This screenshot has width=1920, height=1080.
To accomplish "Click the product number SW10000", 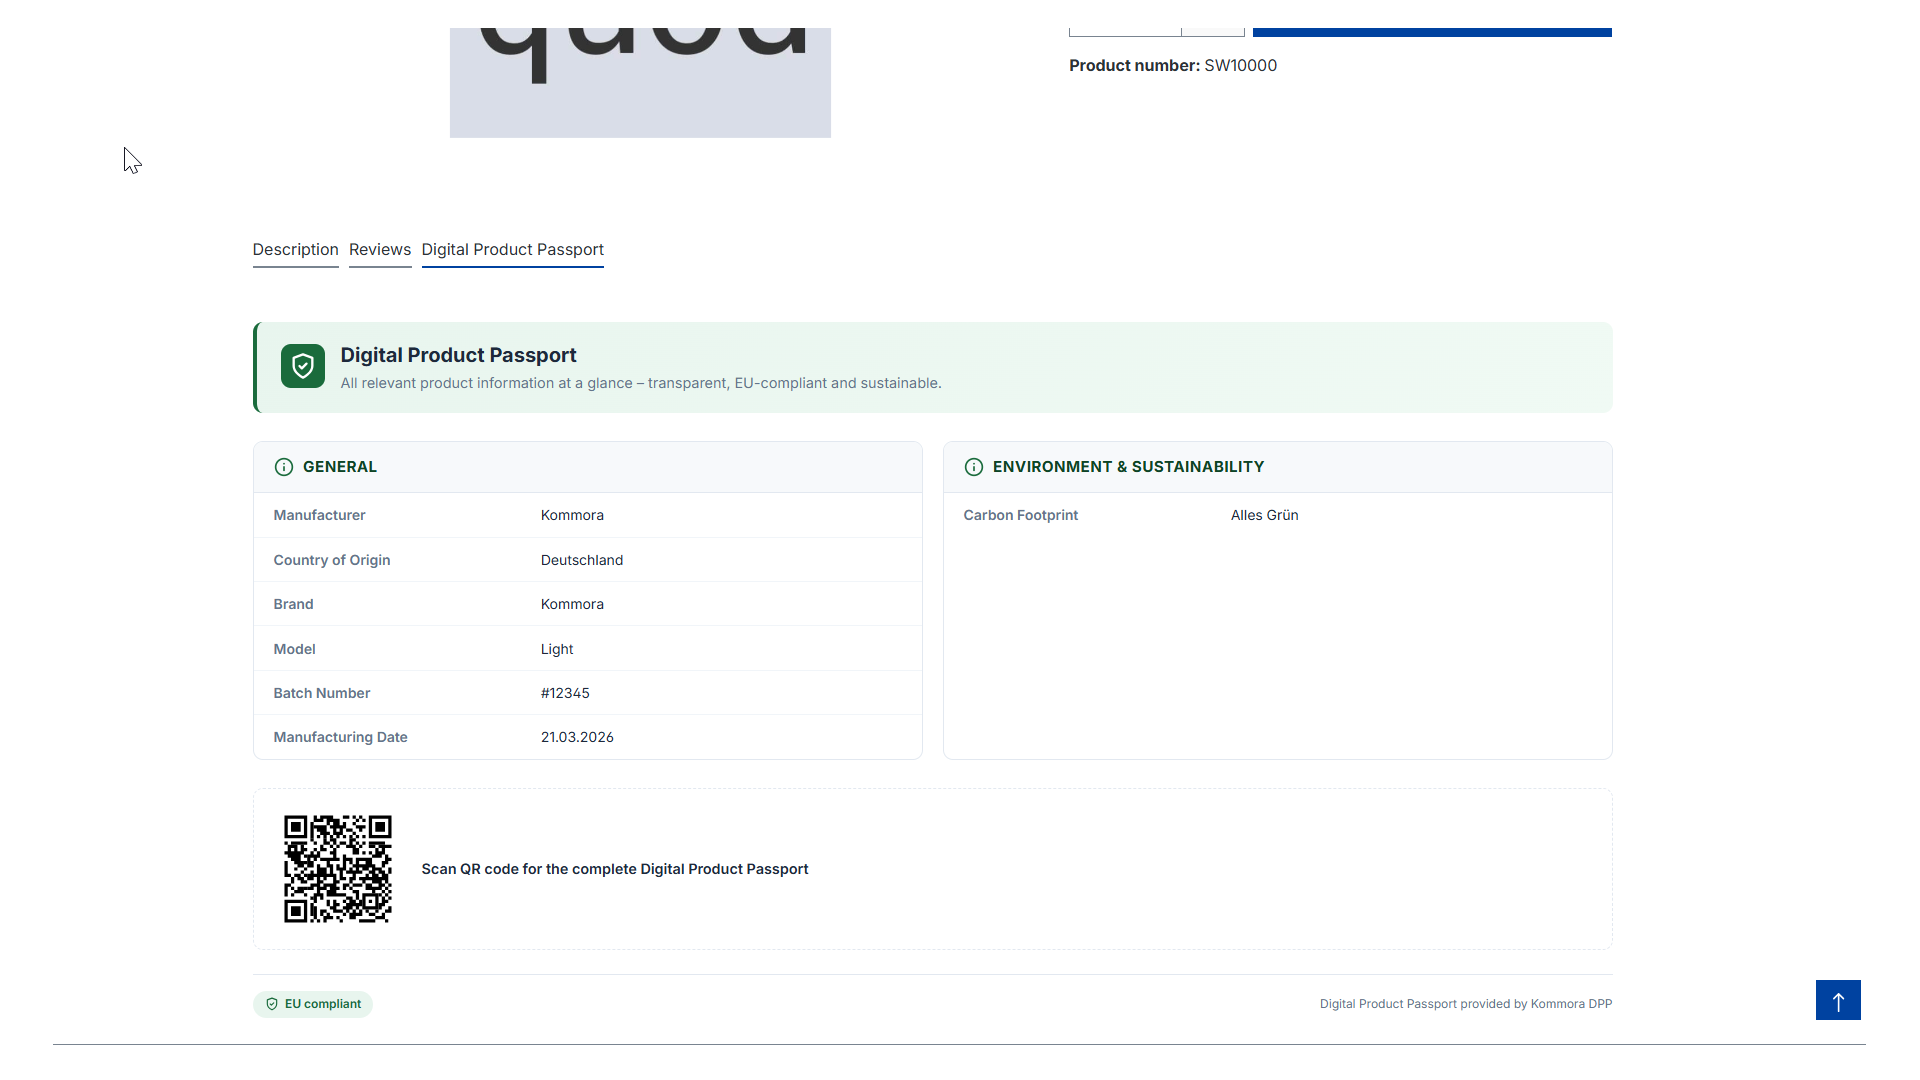I will pyautogui.click(x=1240, y=66).
